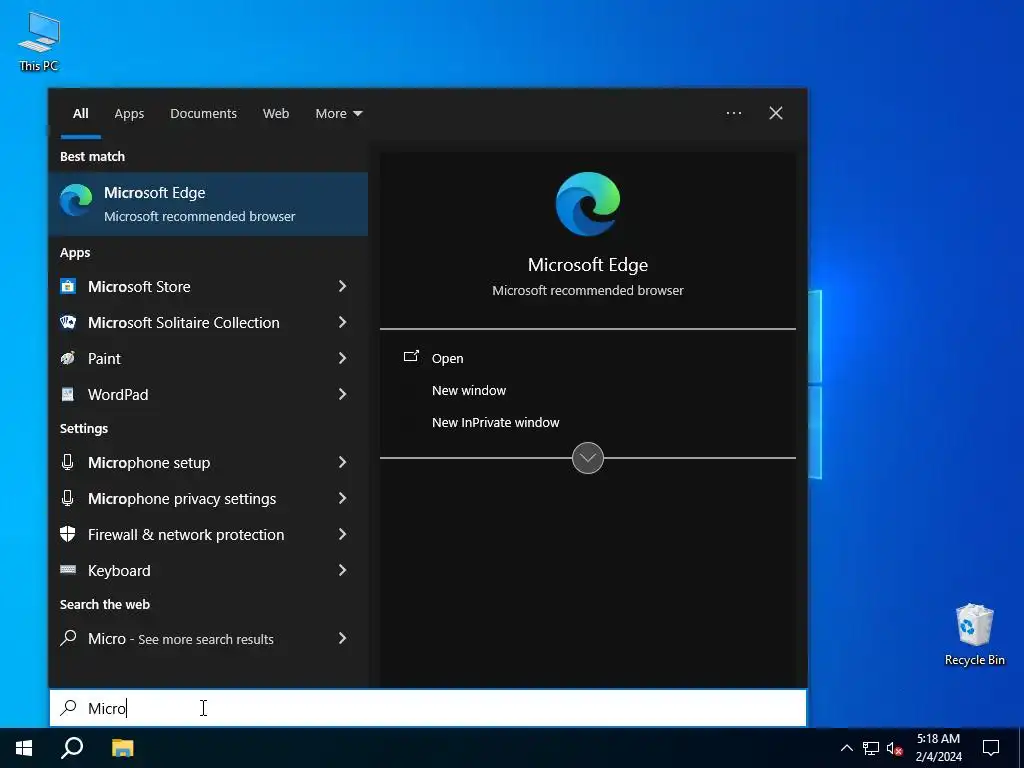Image resolution: width=1024 pixels, height=768 pixels.
Task: Open the More filter dropdown
Action: click(x=338, y=114)
